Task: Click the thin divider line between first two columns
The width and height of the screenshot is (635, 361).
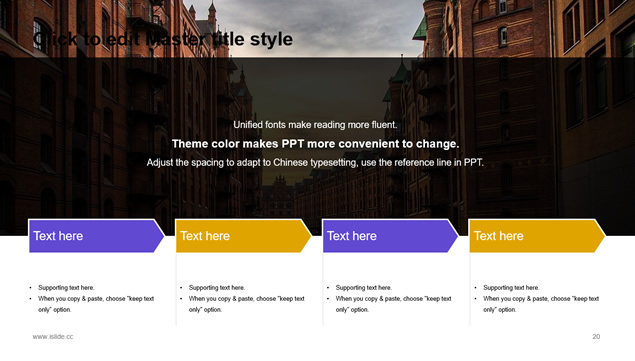Action: [x=176, y=288]
